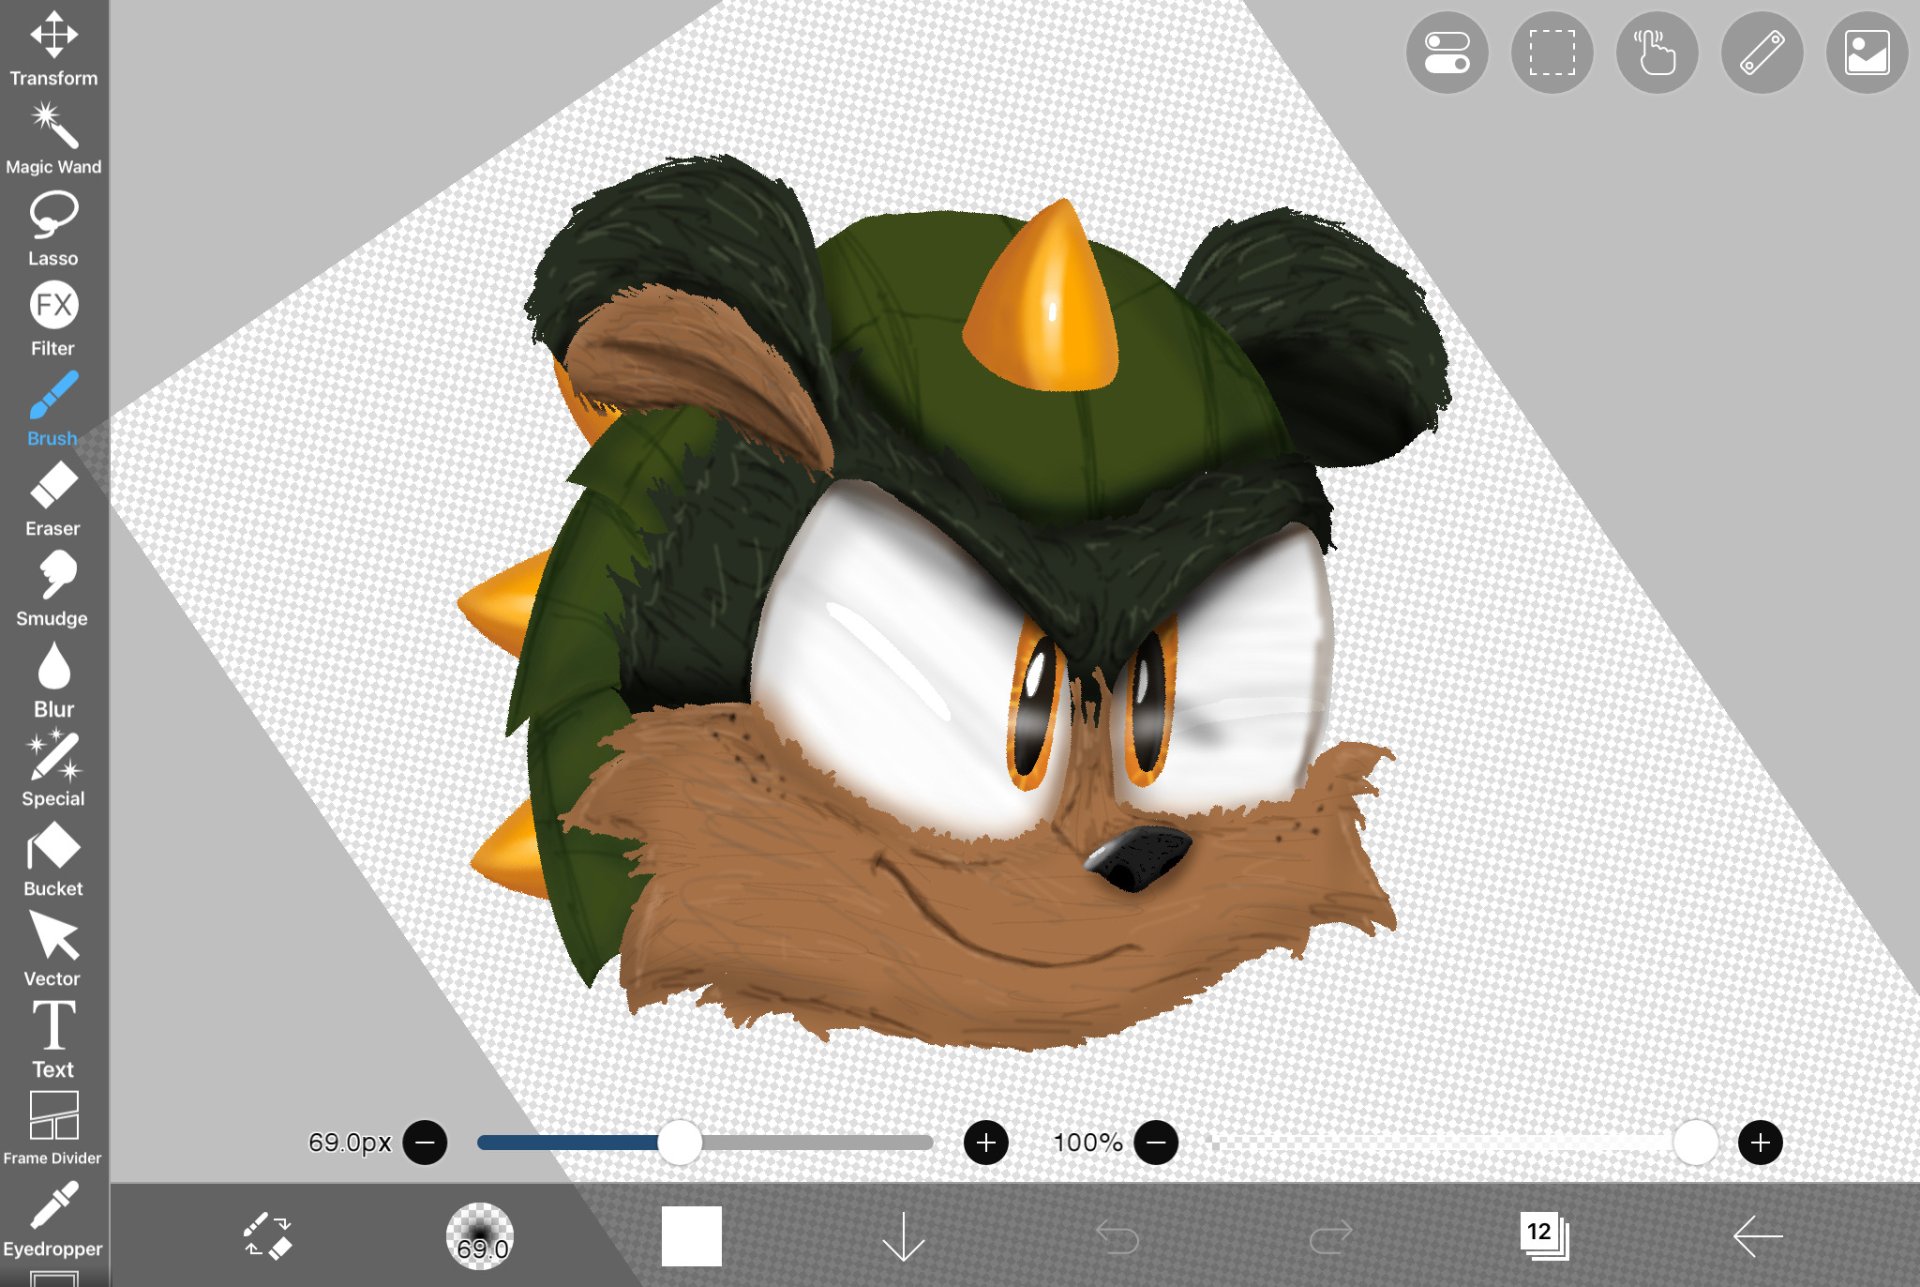Click the 100% opacity value

[x=1088, y=1142]
